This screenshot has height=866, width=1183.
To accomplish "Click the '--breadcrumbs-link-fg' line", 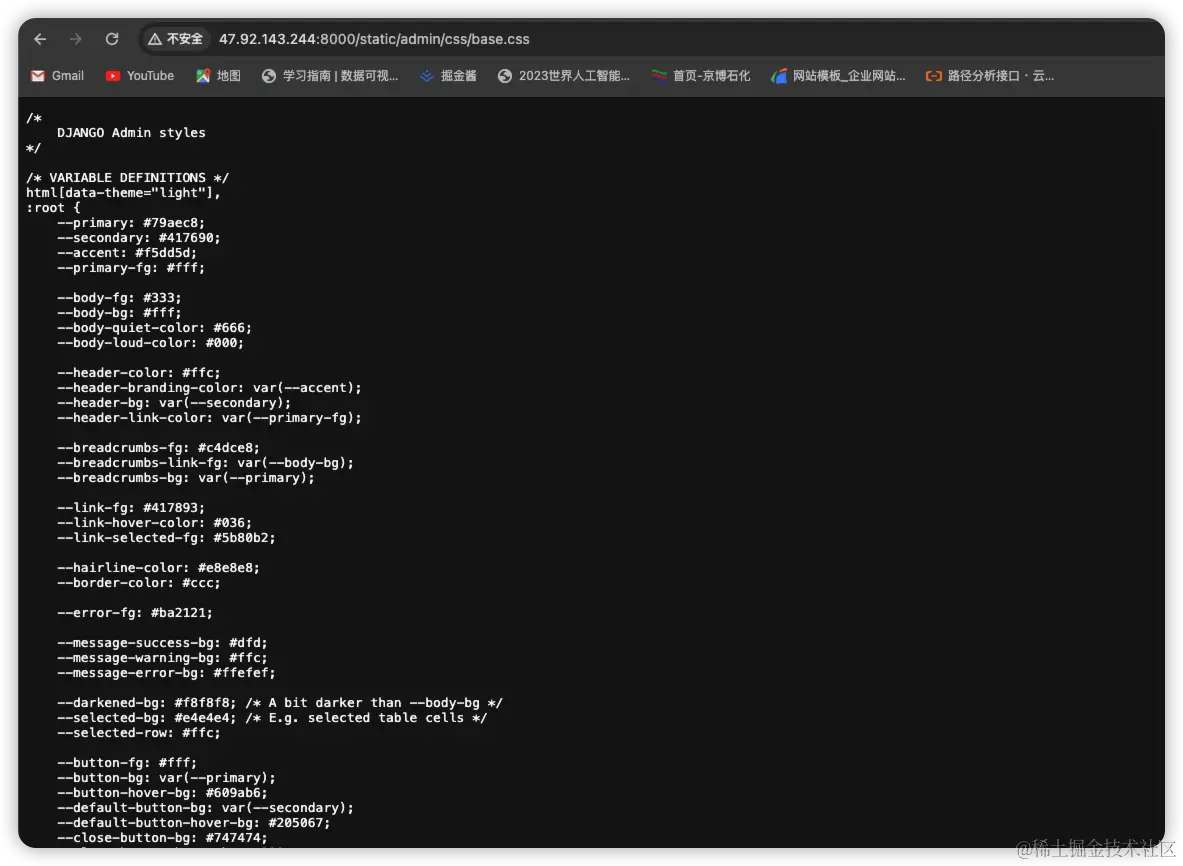I will (x=205, y=463).
